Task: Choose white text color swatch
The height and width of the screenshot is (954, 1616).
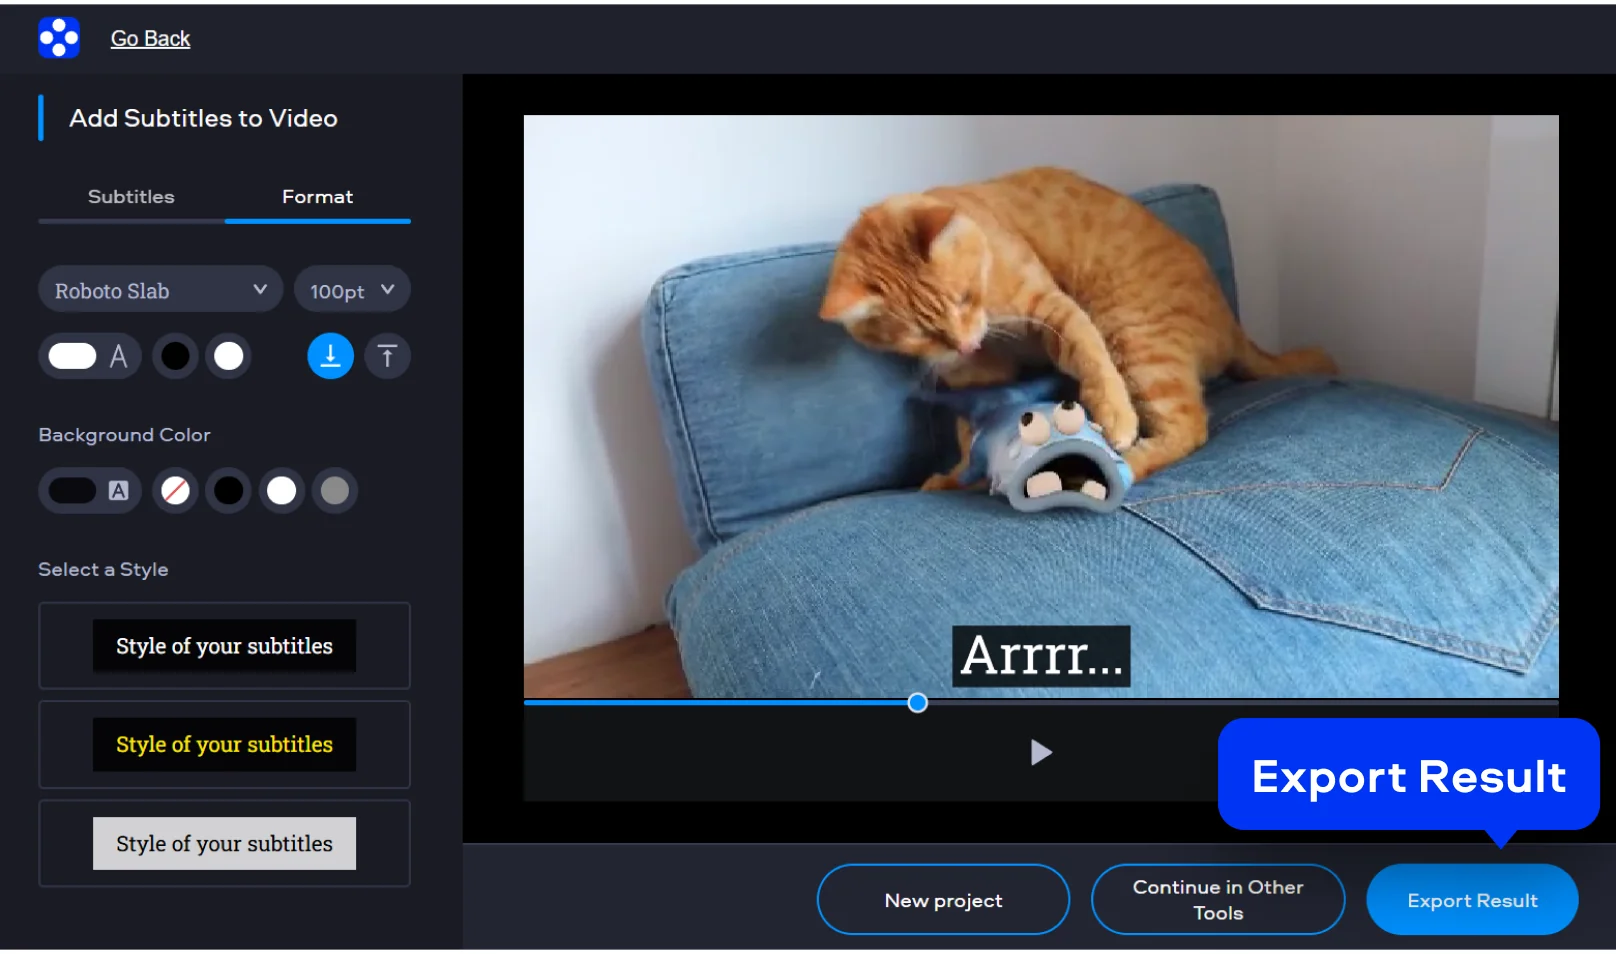Action: point(229,356)
